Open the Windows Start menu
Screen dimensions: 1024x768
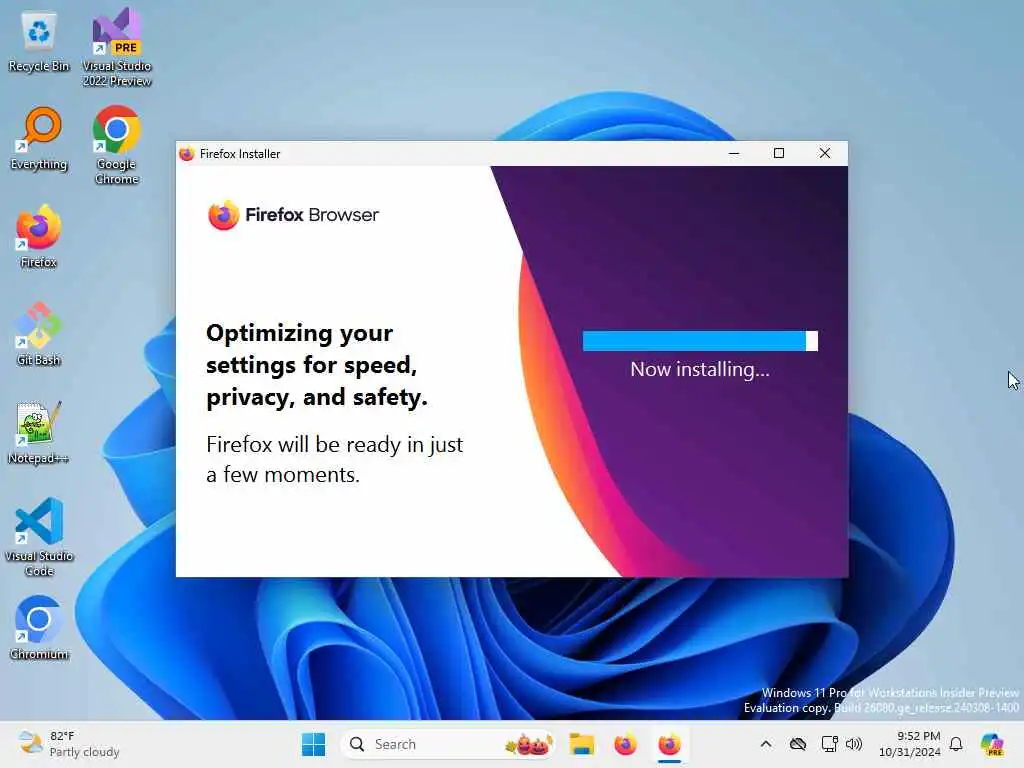click(313, 744)
